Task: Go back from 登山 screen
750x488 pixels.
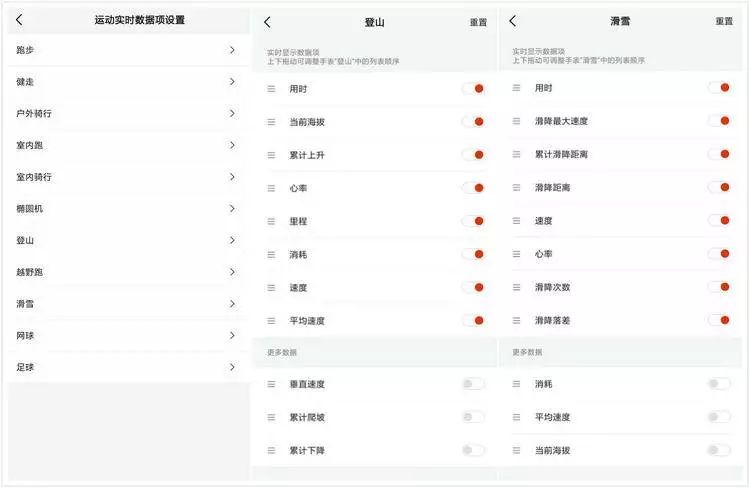Action: [267, 22]
